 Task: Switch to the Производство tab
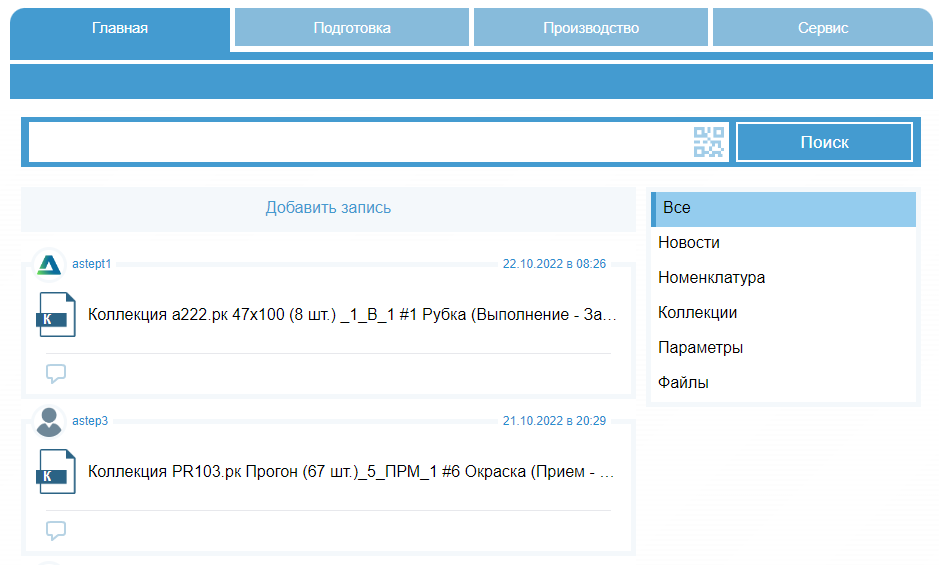click(x=591, y=28)
